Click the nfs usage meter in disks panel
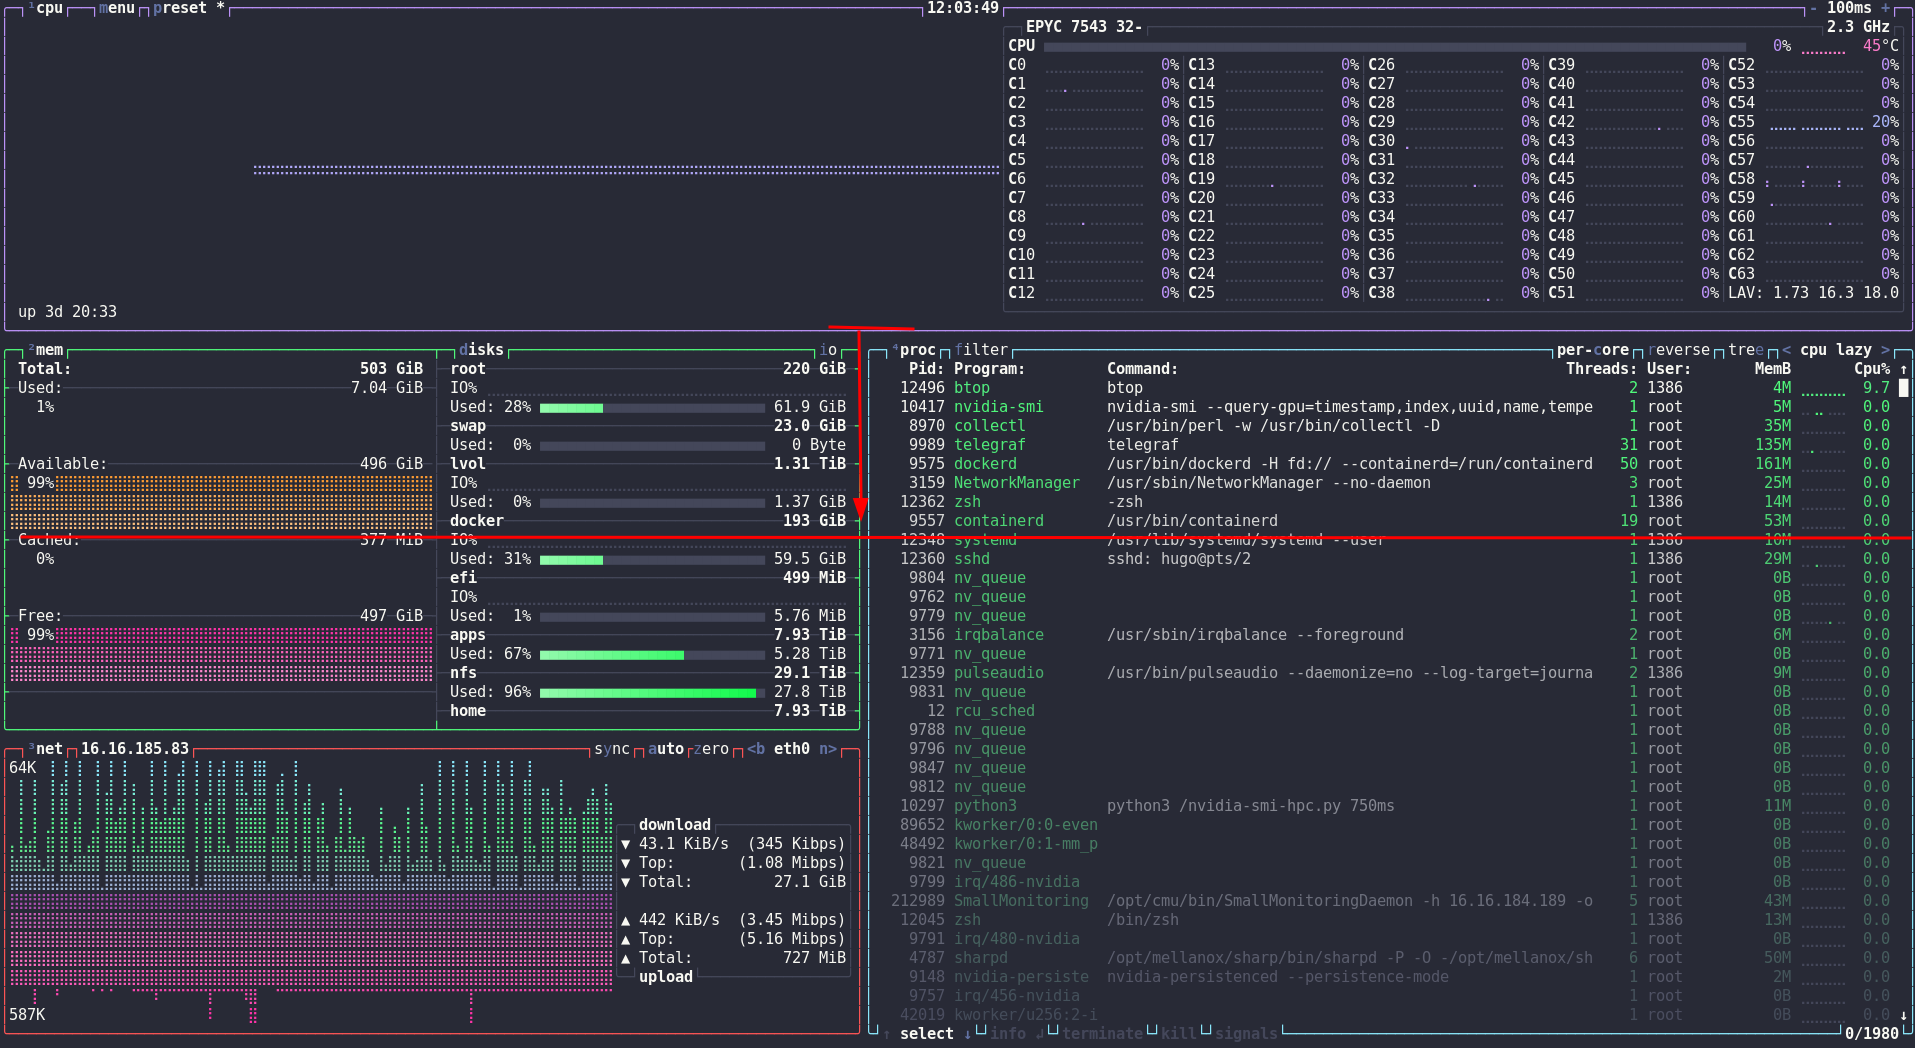Screen dimensions: 1915x1048 [650, 692]
